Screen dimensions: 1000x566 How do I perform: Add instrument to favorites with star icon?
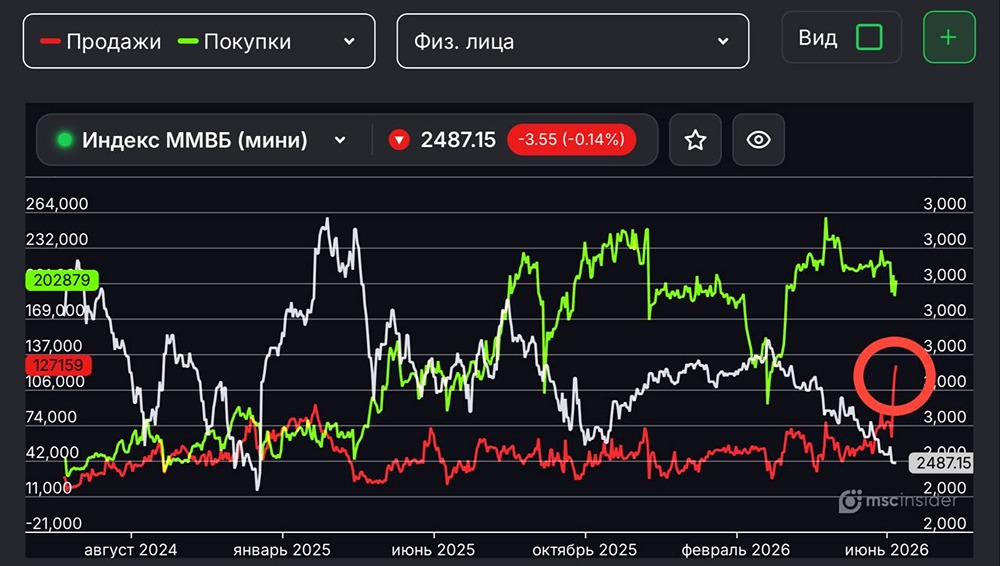click(695, 140)
